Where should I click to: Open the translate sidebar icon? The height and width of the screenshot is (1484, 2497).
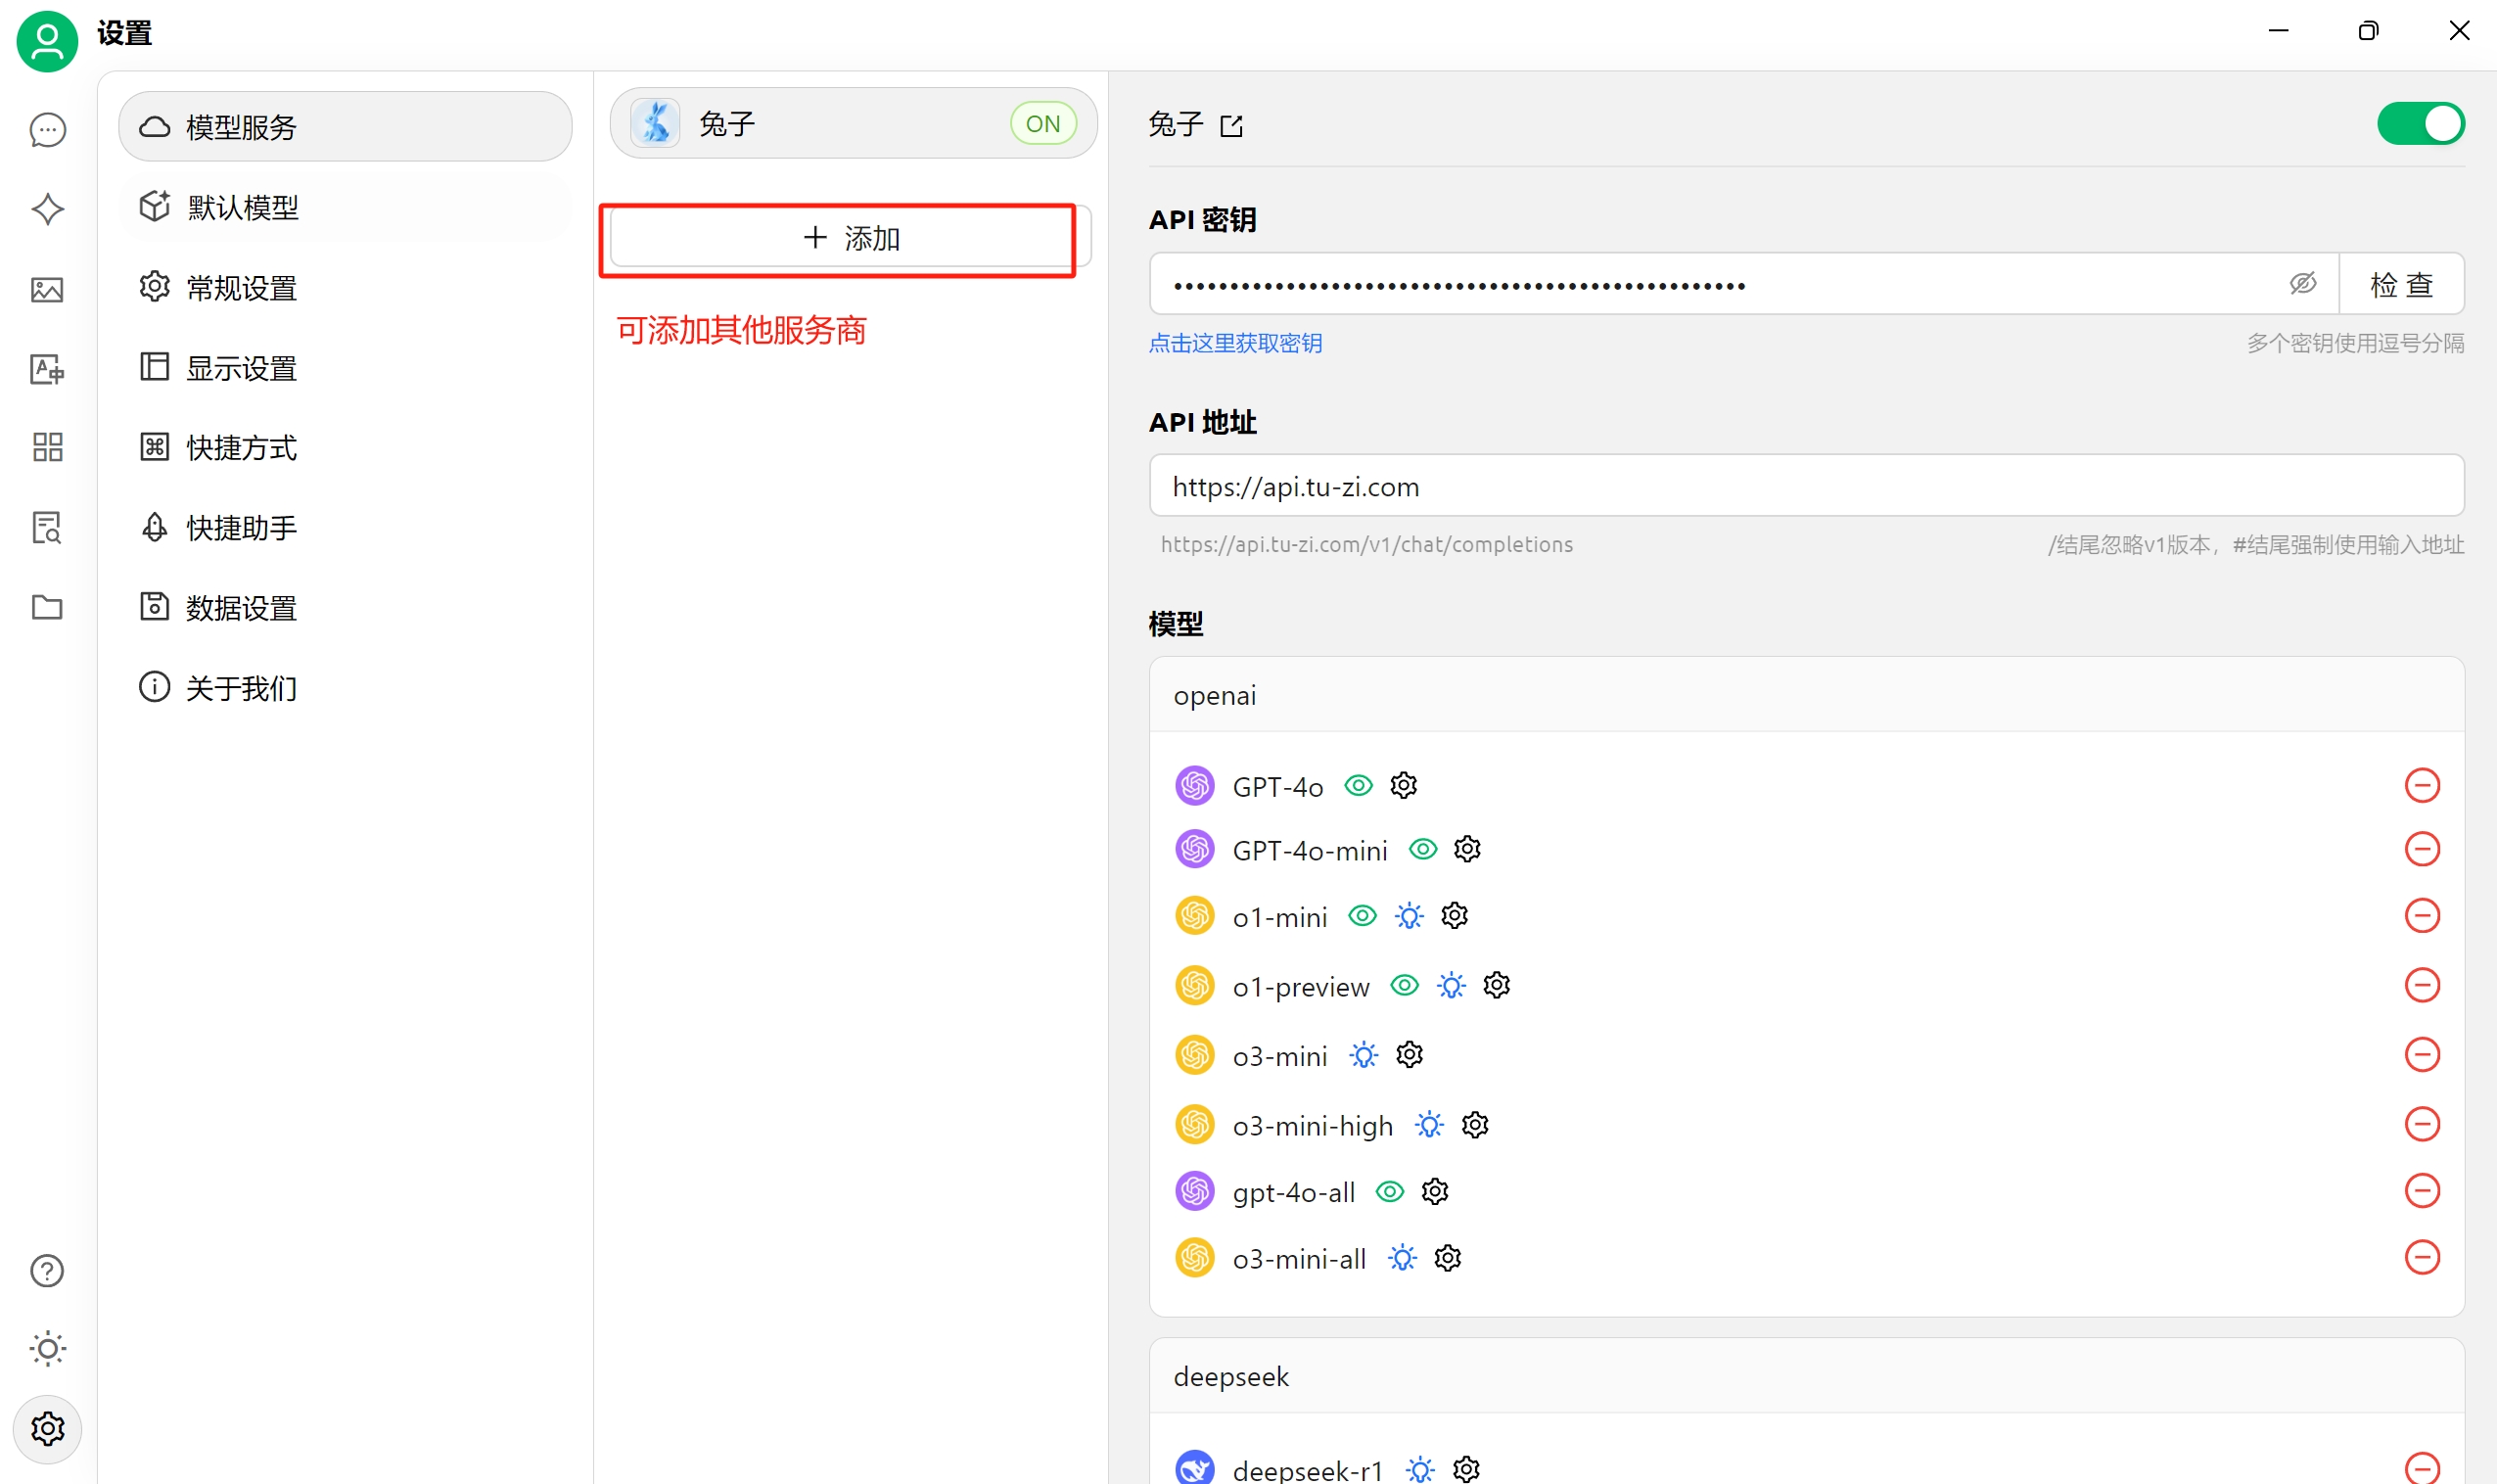click(x=47, y=369)
